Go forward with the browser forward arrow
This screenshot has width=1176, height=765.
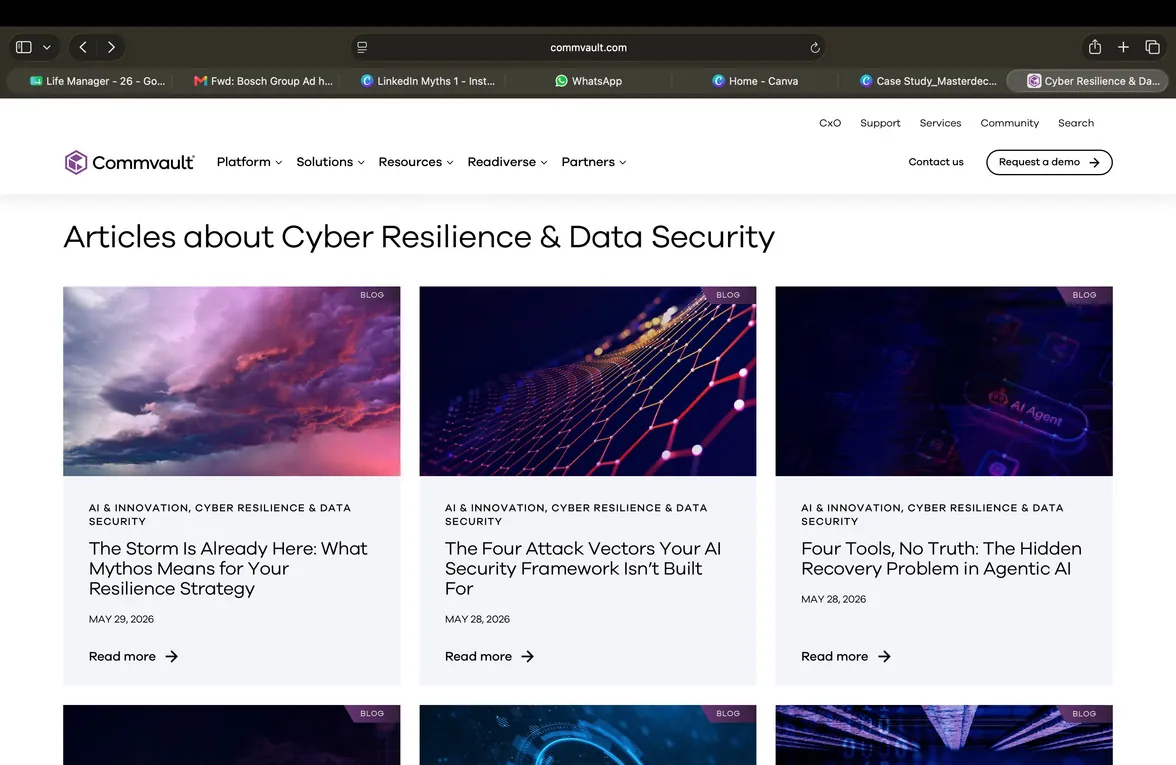(x=111, y=47)
